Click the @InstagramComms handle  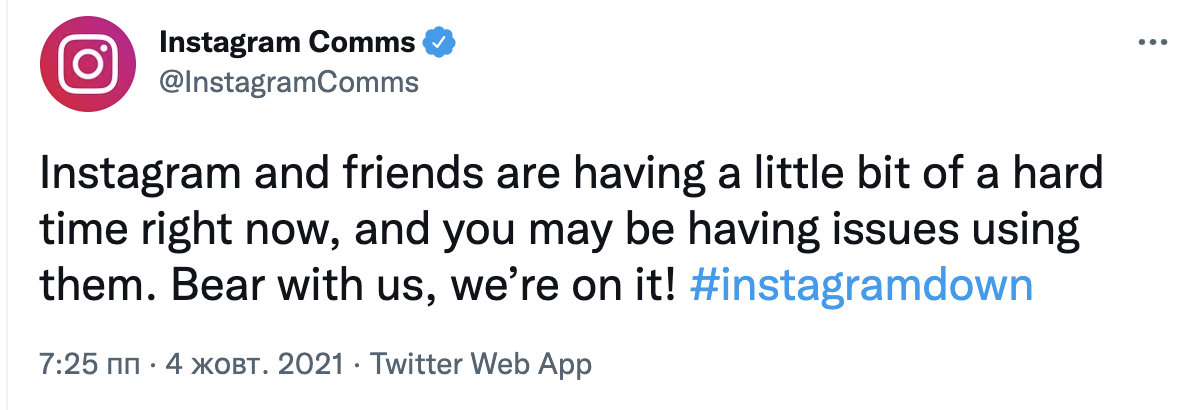pos(289,82)
